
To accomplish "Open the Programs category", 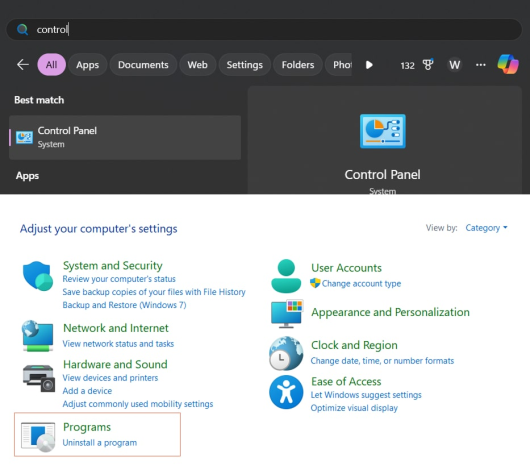I will coord(87,427).
